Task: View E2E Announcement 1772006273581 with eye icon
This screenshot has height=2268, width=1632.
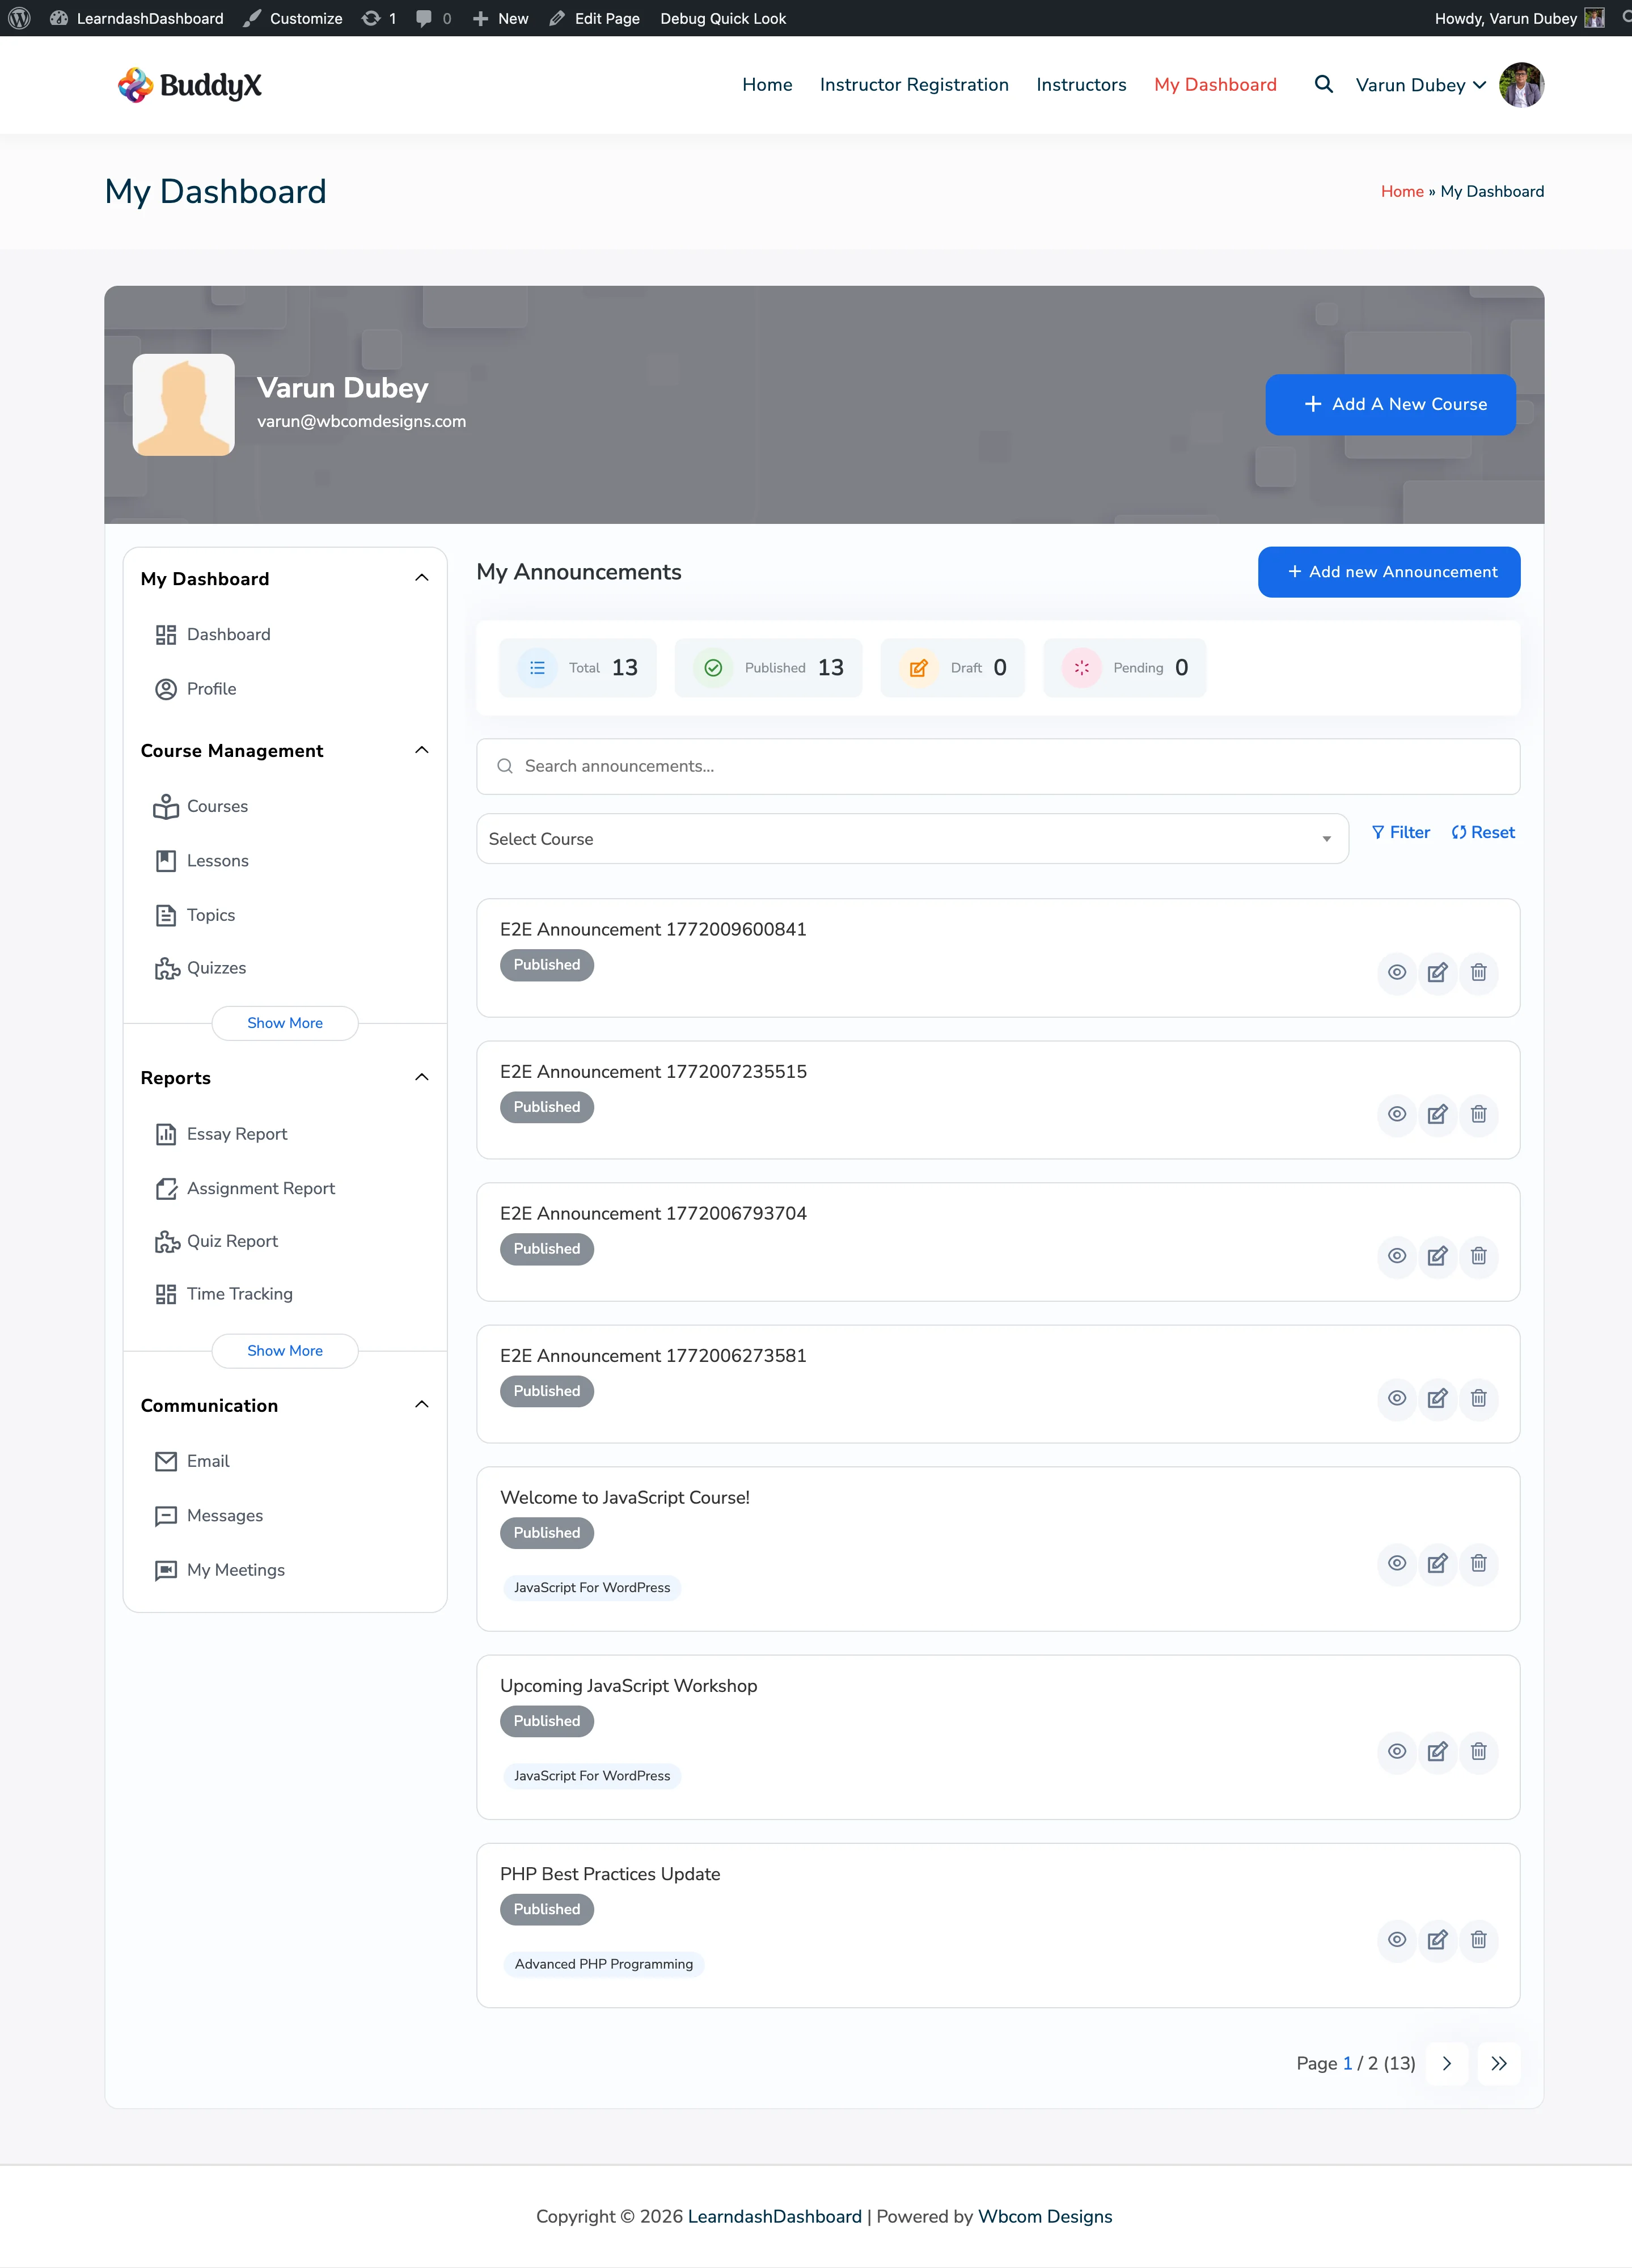Action: pos(1396,1398)
